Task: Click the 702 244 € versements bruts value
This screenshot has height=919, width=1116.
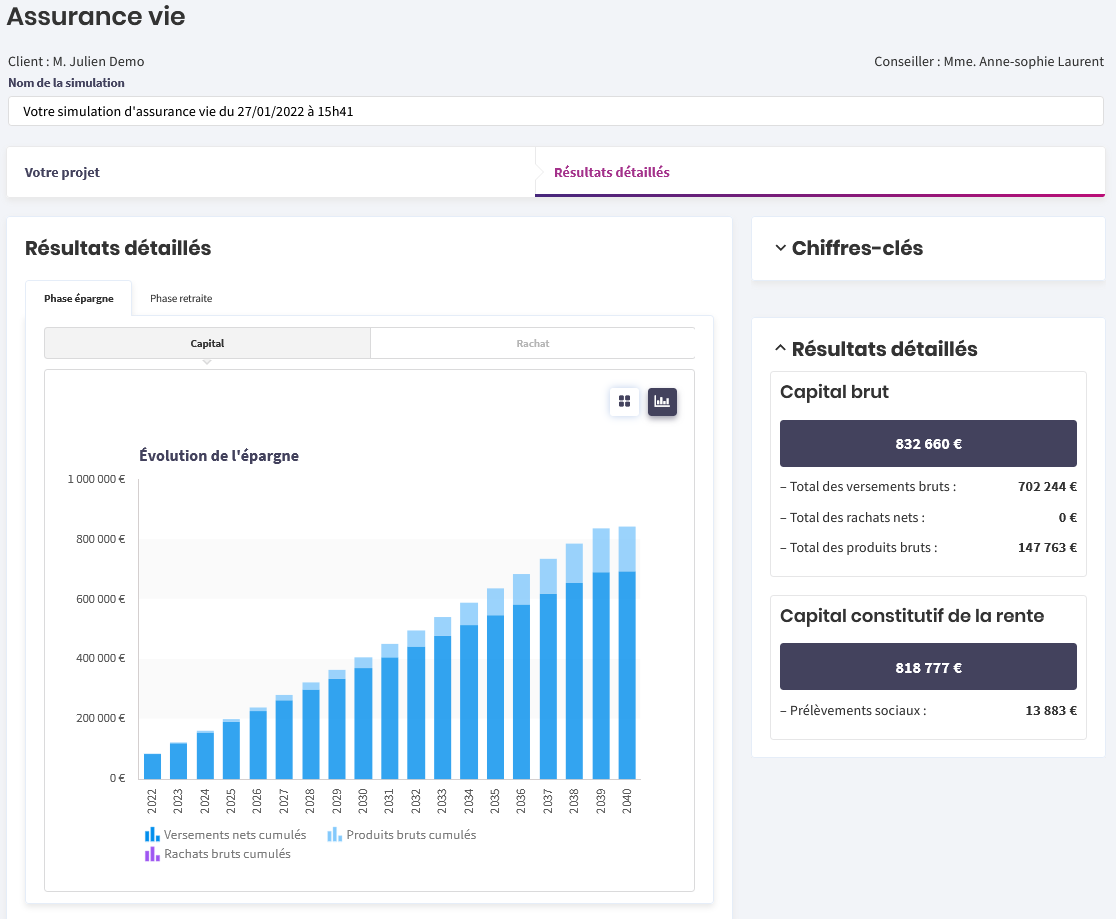Action: pyautogui.click(x=1047, y=486)
